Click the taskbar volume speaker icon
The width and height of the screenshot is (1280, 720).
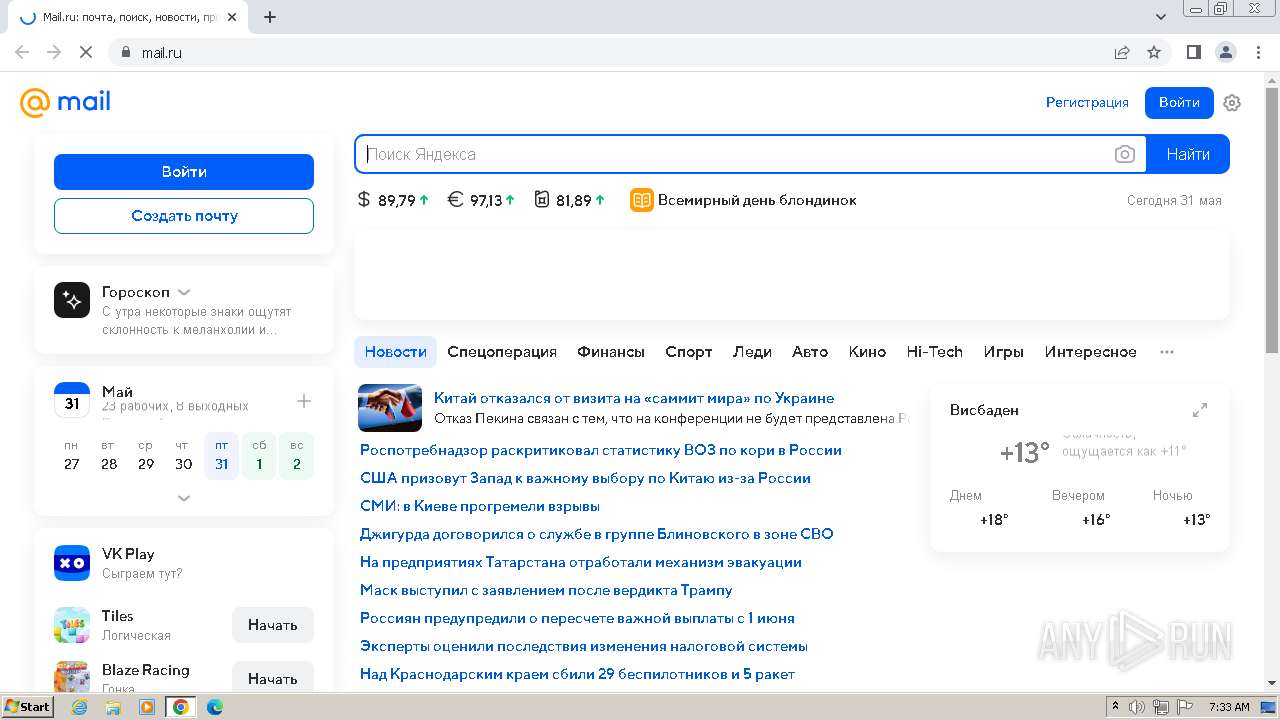[x=1138, y=707]
